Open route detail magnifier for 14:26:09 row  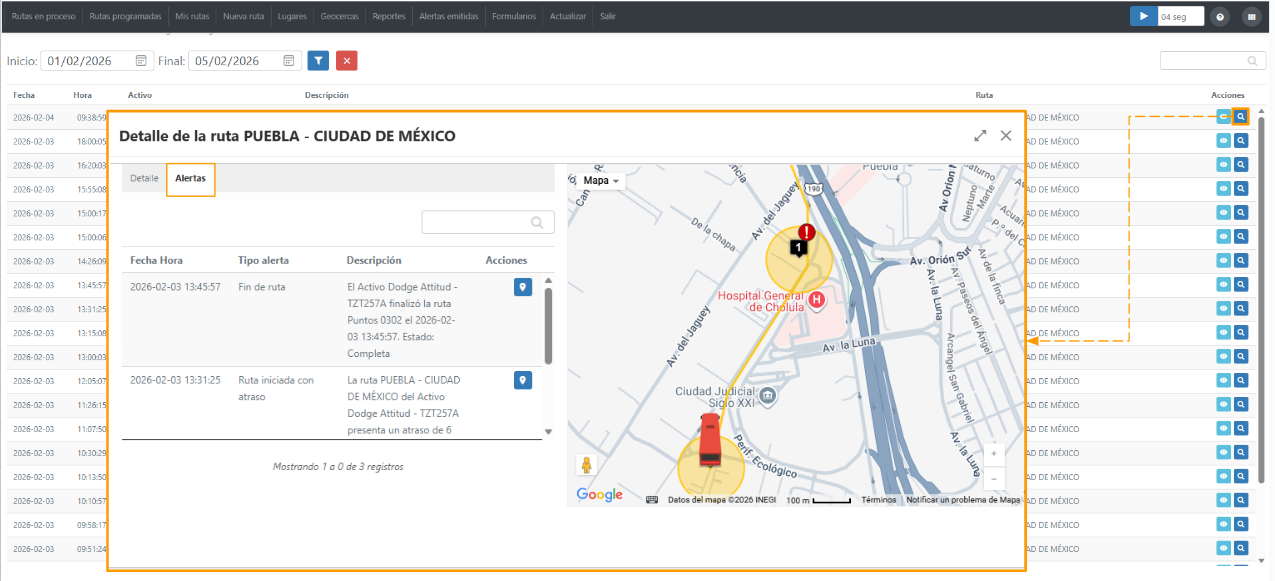1241,260
